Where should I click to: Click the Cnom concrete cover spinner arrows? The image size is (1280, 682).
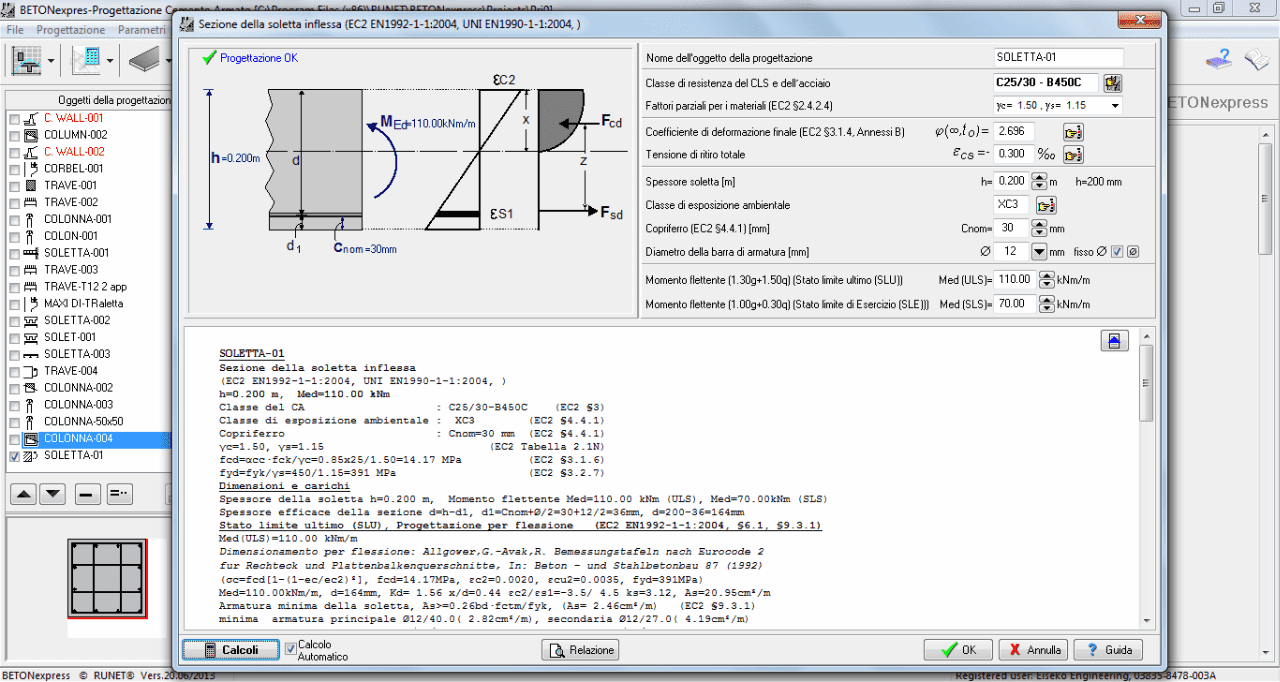click(1039, 229)
